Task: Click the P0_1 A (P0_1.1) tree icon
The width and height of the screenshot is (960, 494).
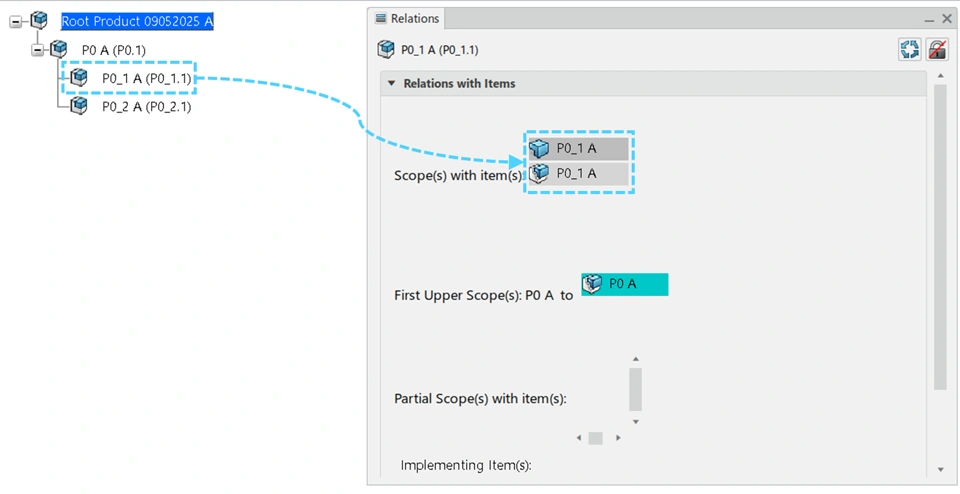Action: click(x=79, y=78)
